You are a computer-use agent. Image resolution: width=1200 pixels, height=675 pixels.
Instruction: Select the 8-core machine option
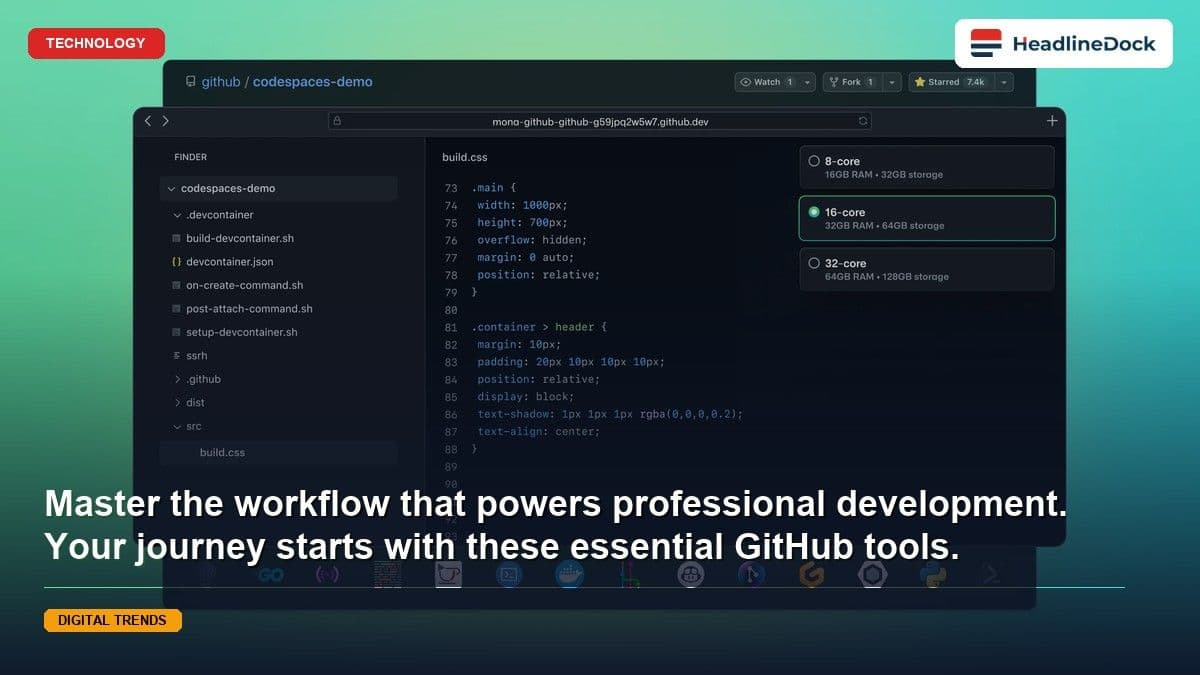point(926,167)
